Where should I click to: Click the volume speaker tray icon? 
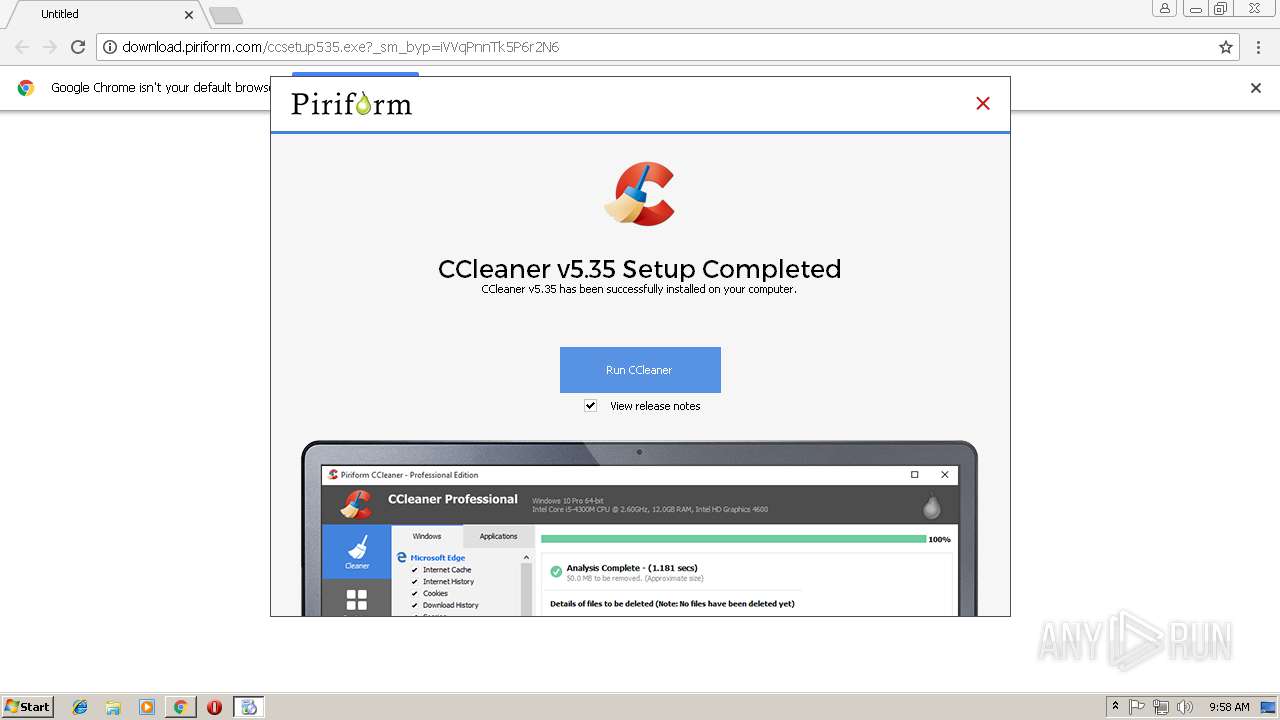(x=1185, y=707)
